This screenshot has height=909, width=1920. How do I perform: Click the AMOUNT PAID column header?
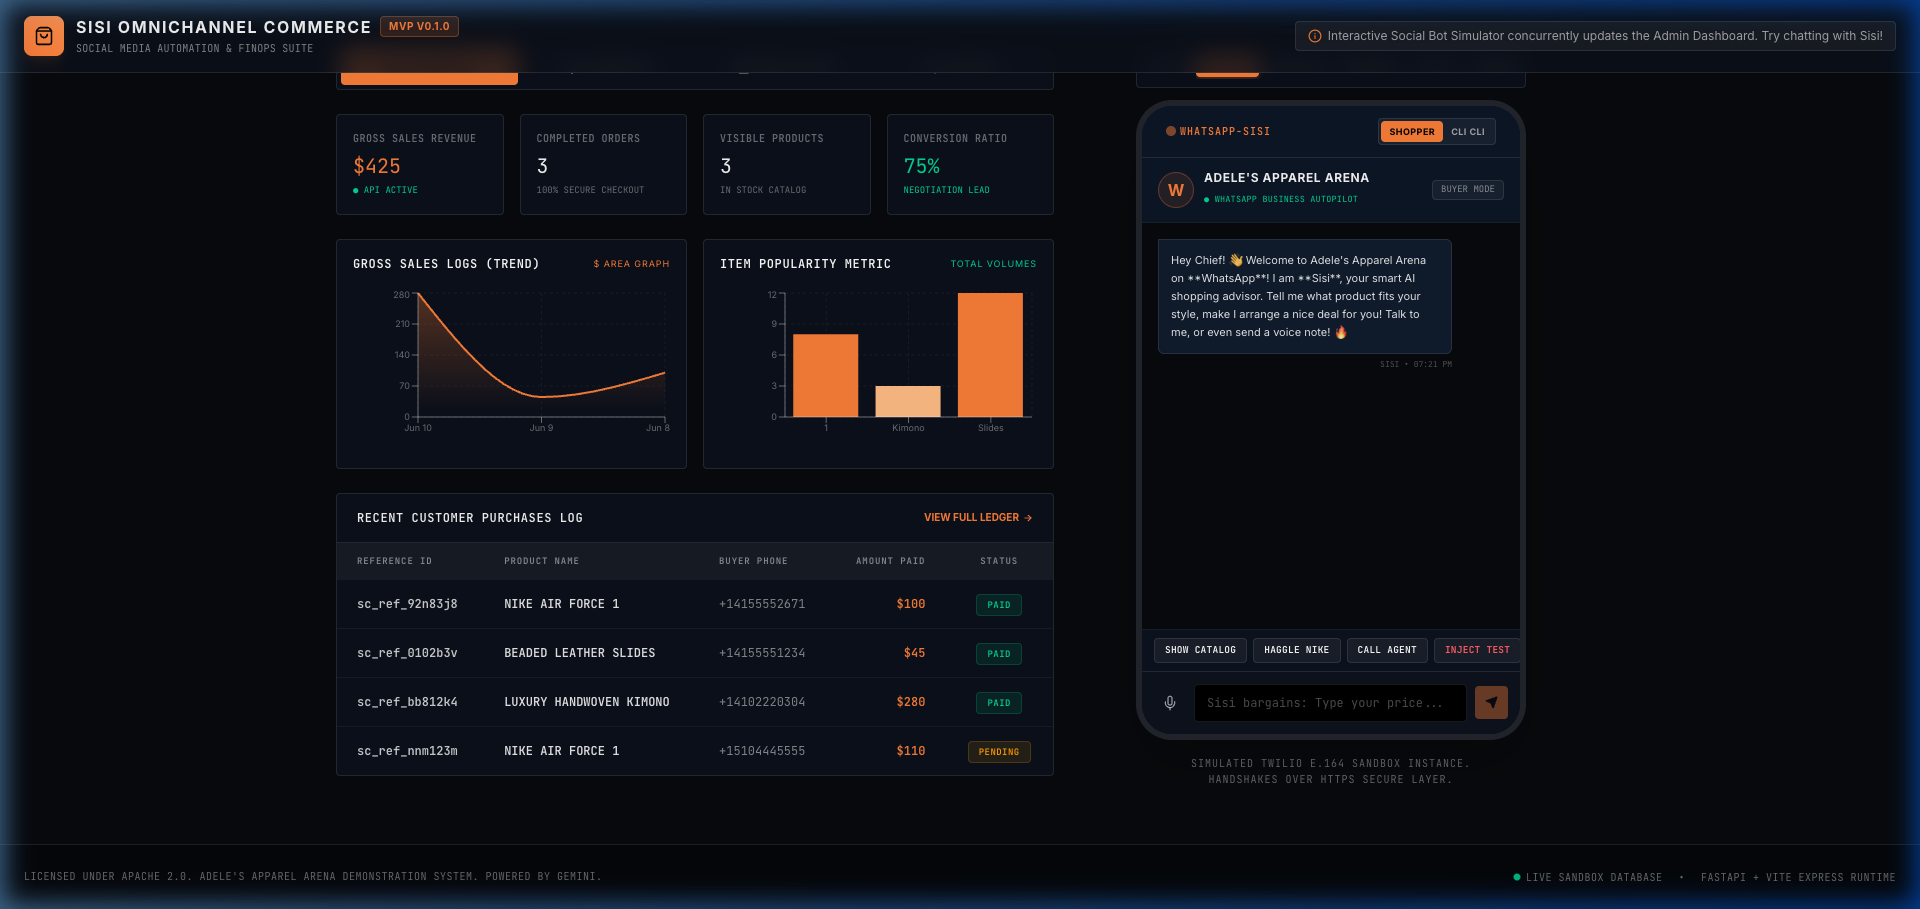890,561
